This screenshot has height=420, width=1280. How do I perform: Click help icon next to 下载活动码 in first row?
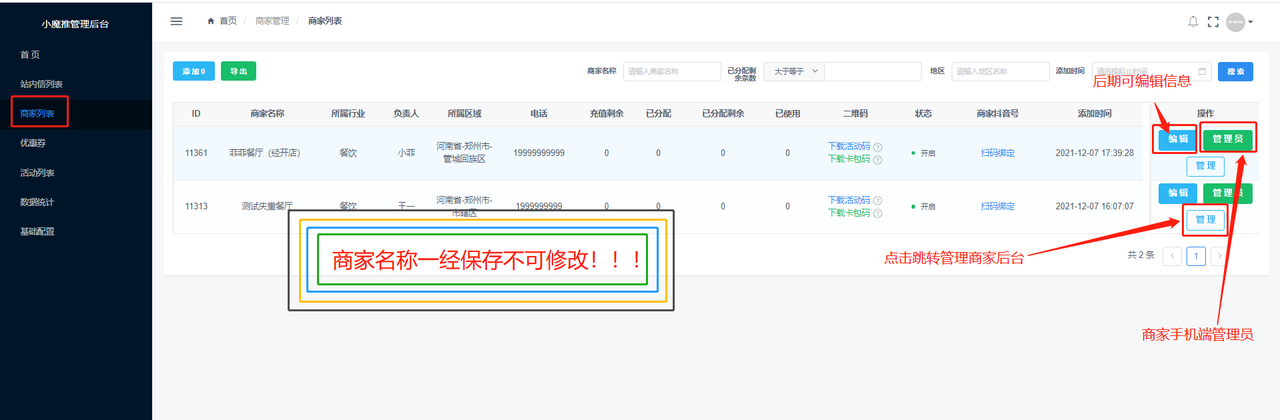pyautogui.click(x=877, y=147)
